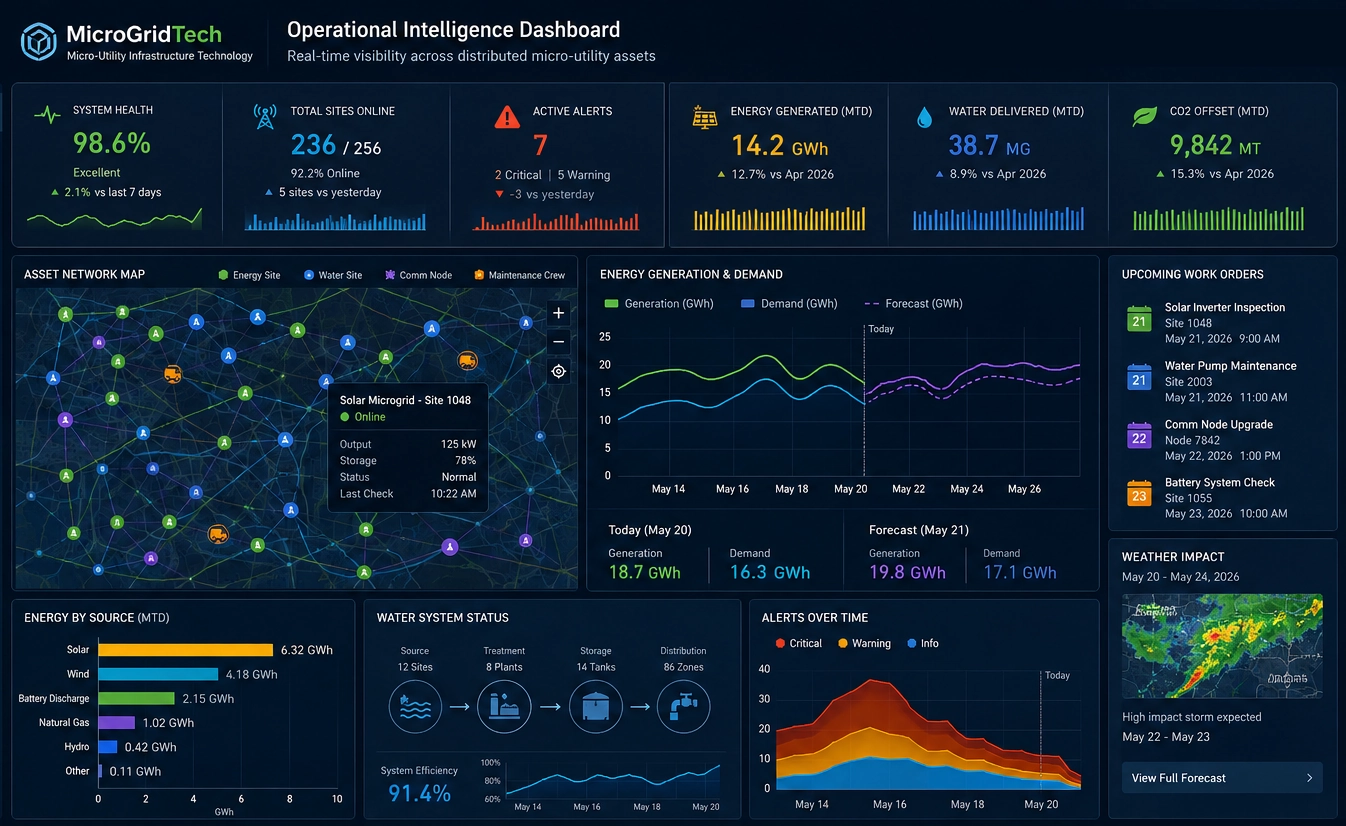Open the View Full Forecast button

[1222, 778]
